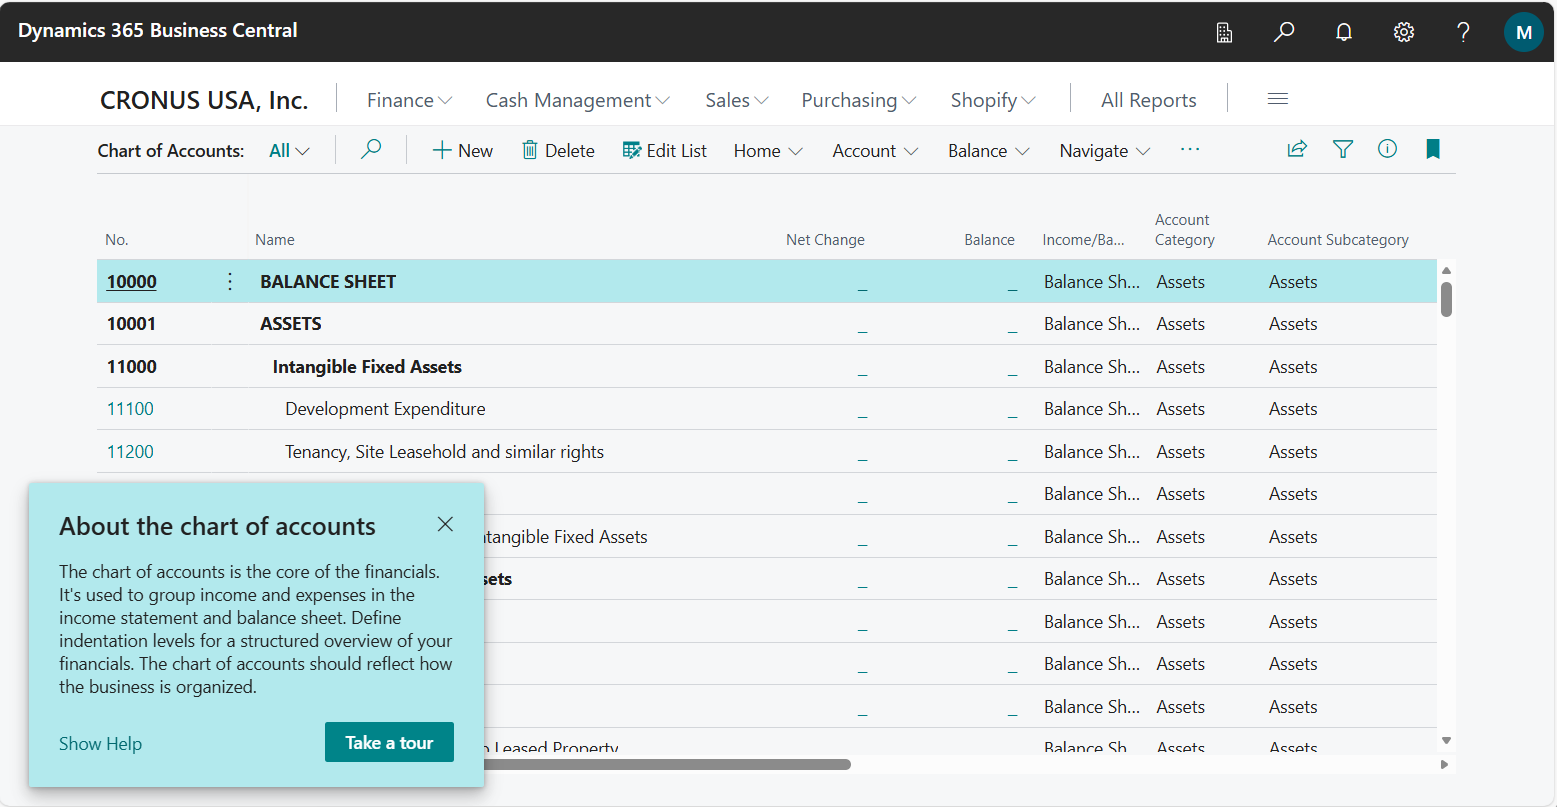Open Dynamics 365 settings gear
1557x807 pixels.
pos(1403,31)
